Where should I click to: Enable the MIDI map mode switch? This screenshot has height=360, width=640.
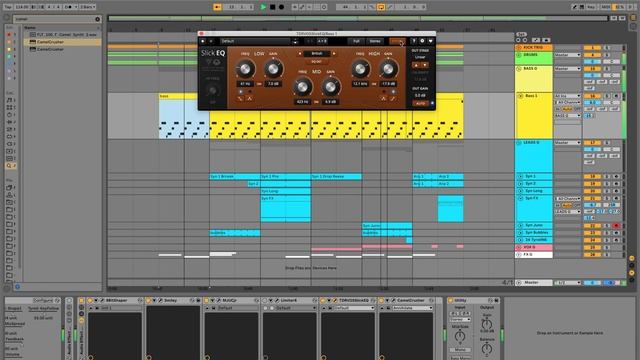click(x=606, y=7)
